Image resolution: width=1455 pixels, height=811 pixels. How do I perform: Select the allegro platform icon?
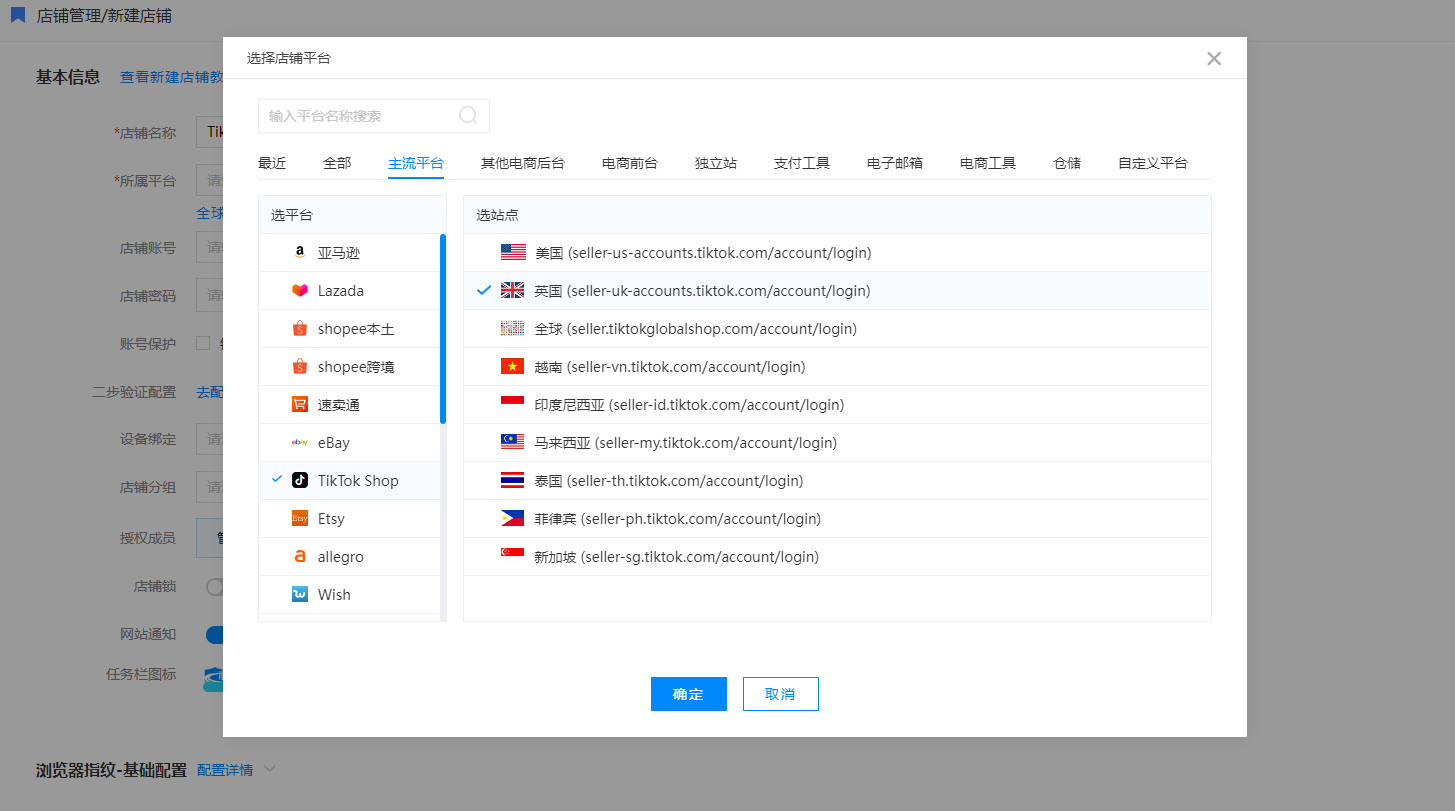pyautogui.click(x=299, y=557)
